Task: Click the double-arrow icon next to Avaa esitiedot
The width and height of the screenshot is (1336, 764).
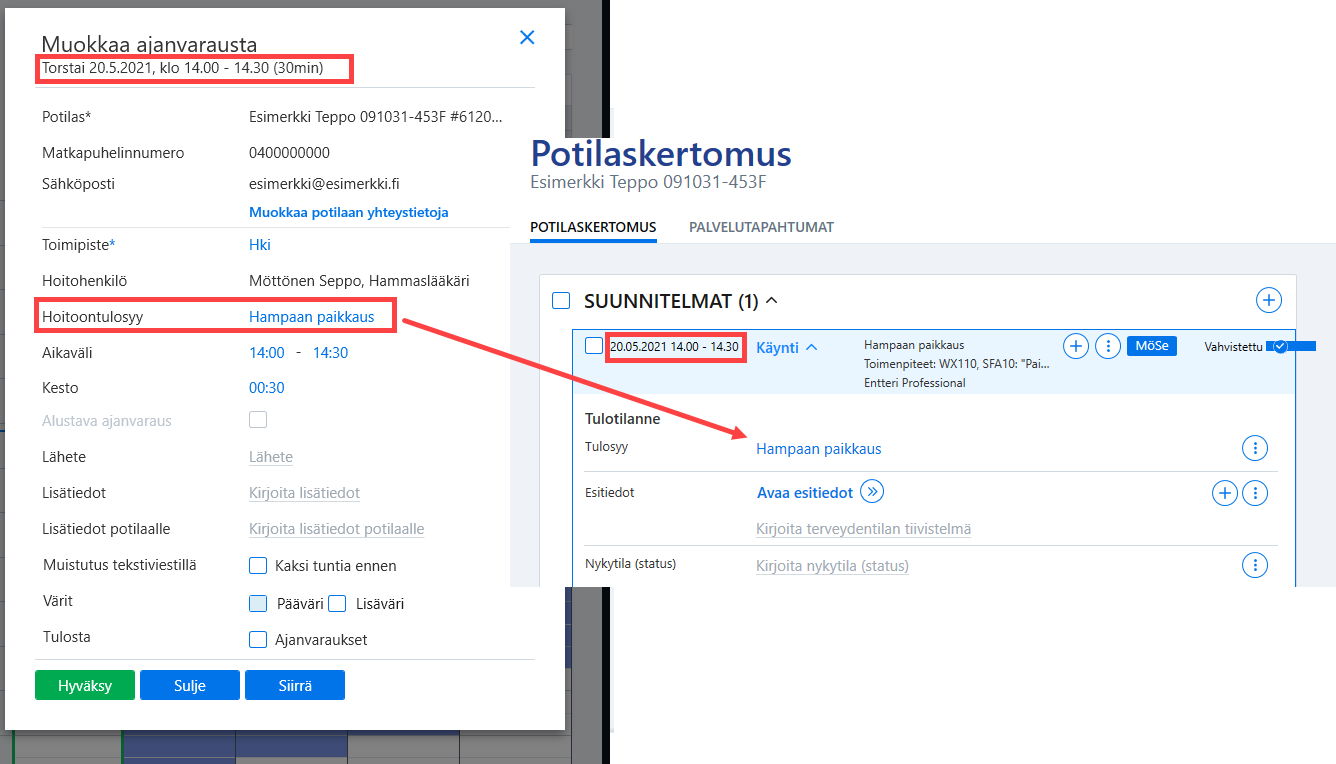Action: [x=872, y=491]
